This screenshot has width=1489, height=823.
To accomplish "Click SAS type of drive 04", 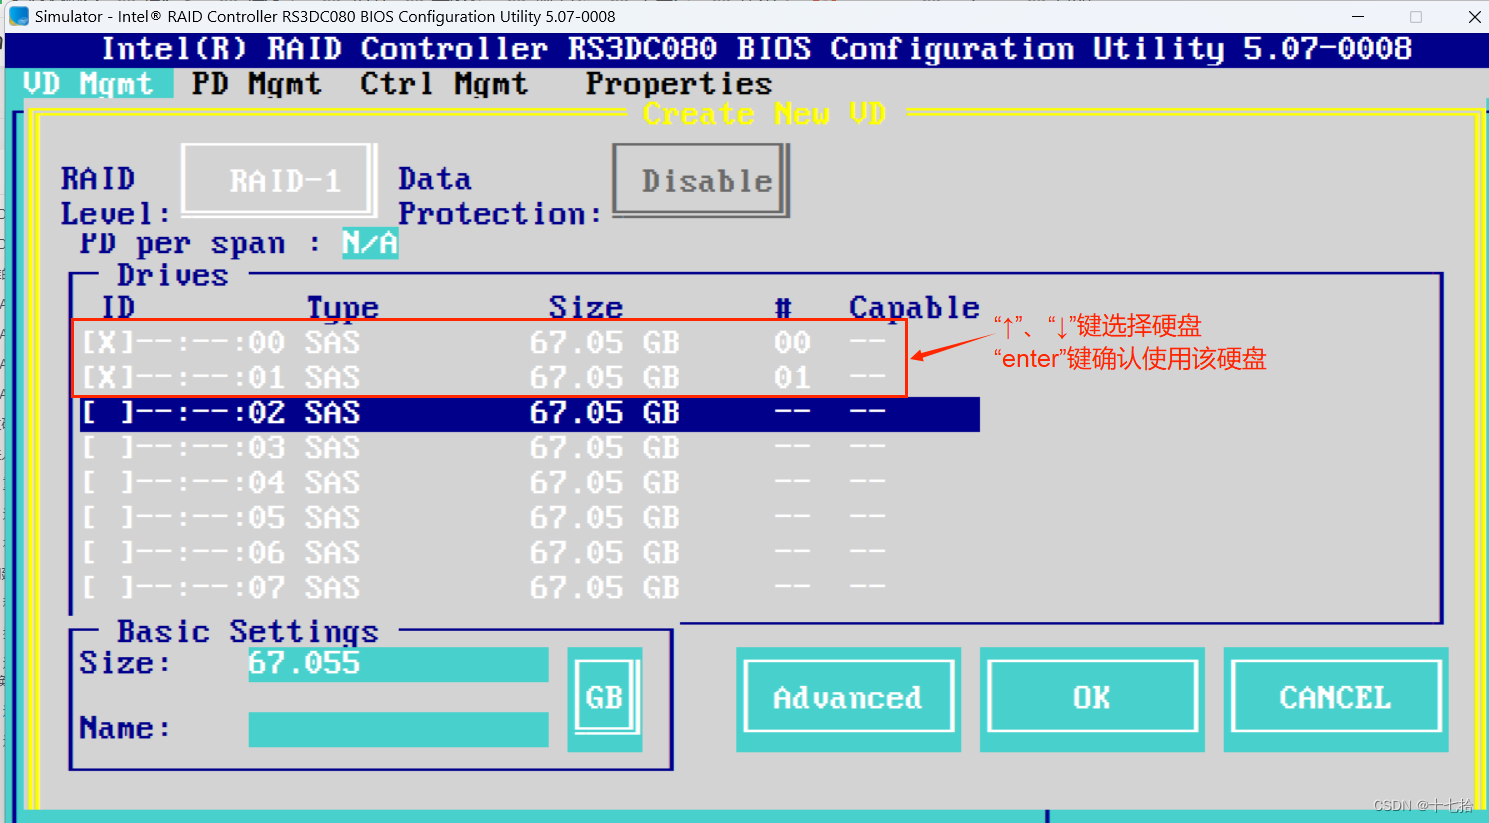I will (x=332, y=483).
